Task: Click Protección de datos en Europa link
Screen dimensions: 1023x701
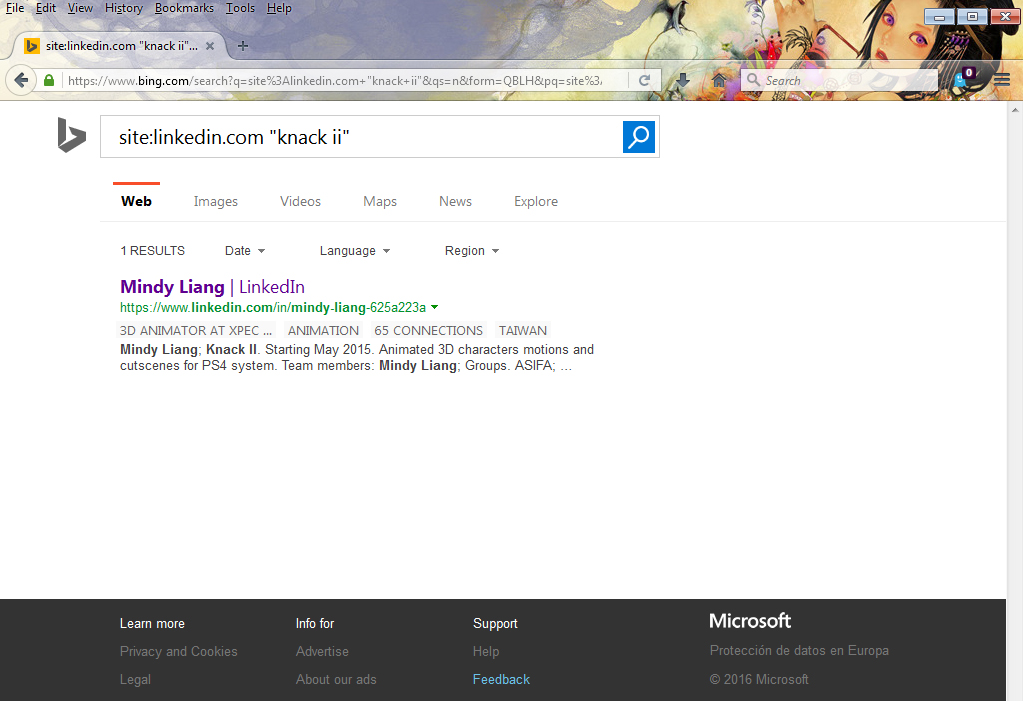Action: [799, 651]
